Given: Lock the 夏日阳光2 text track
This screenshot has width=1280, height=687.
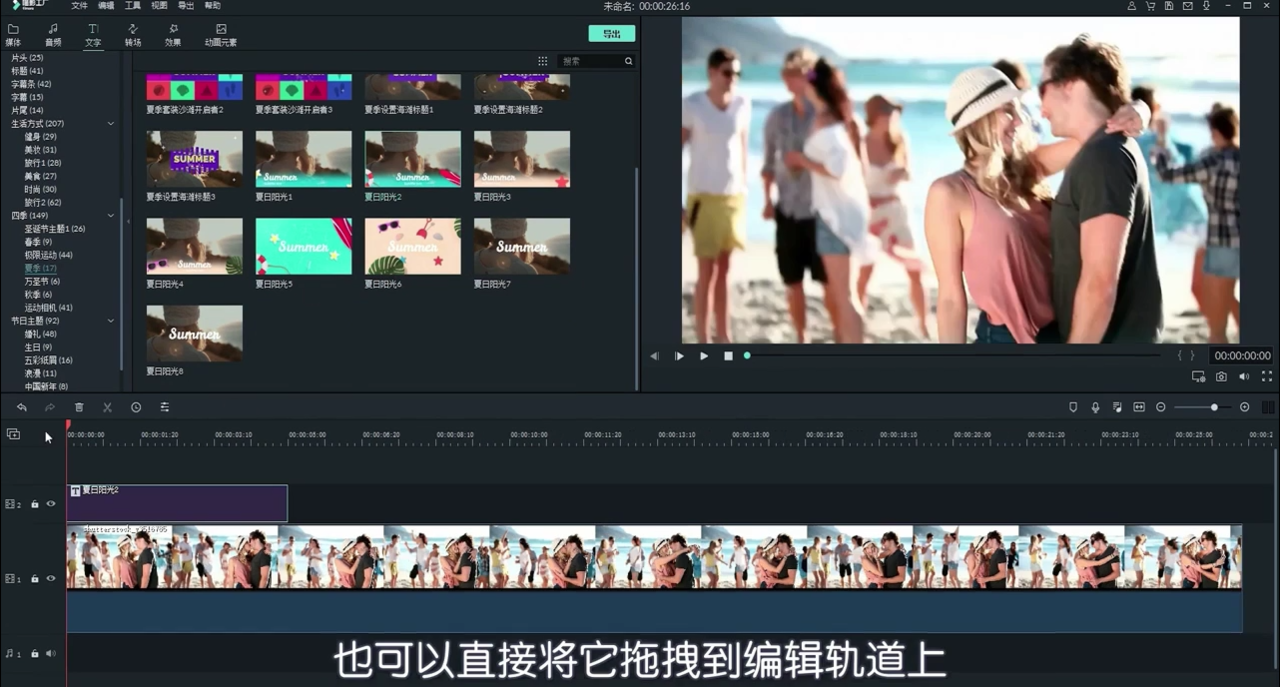Looking at the screenshot, I should pos(35,504).
